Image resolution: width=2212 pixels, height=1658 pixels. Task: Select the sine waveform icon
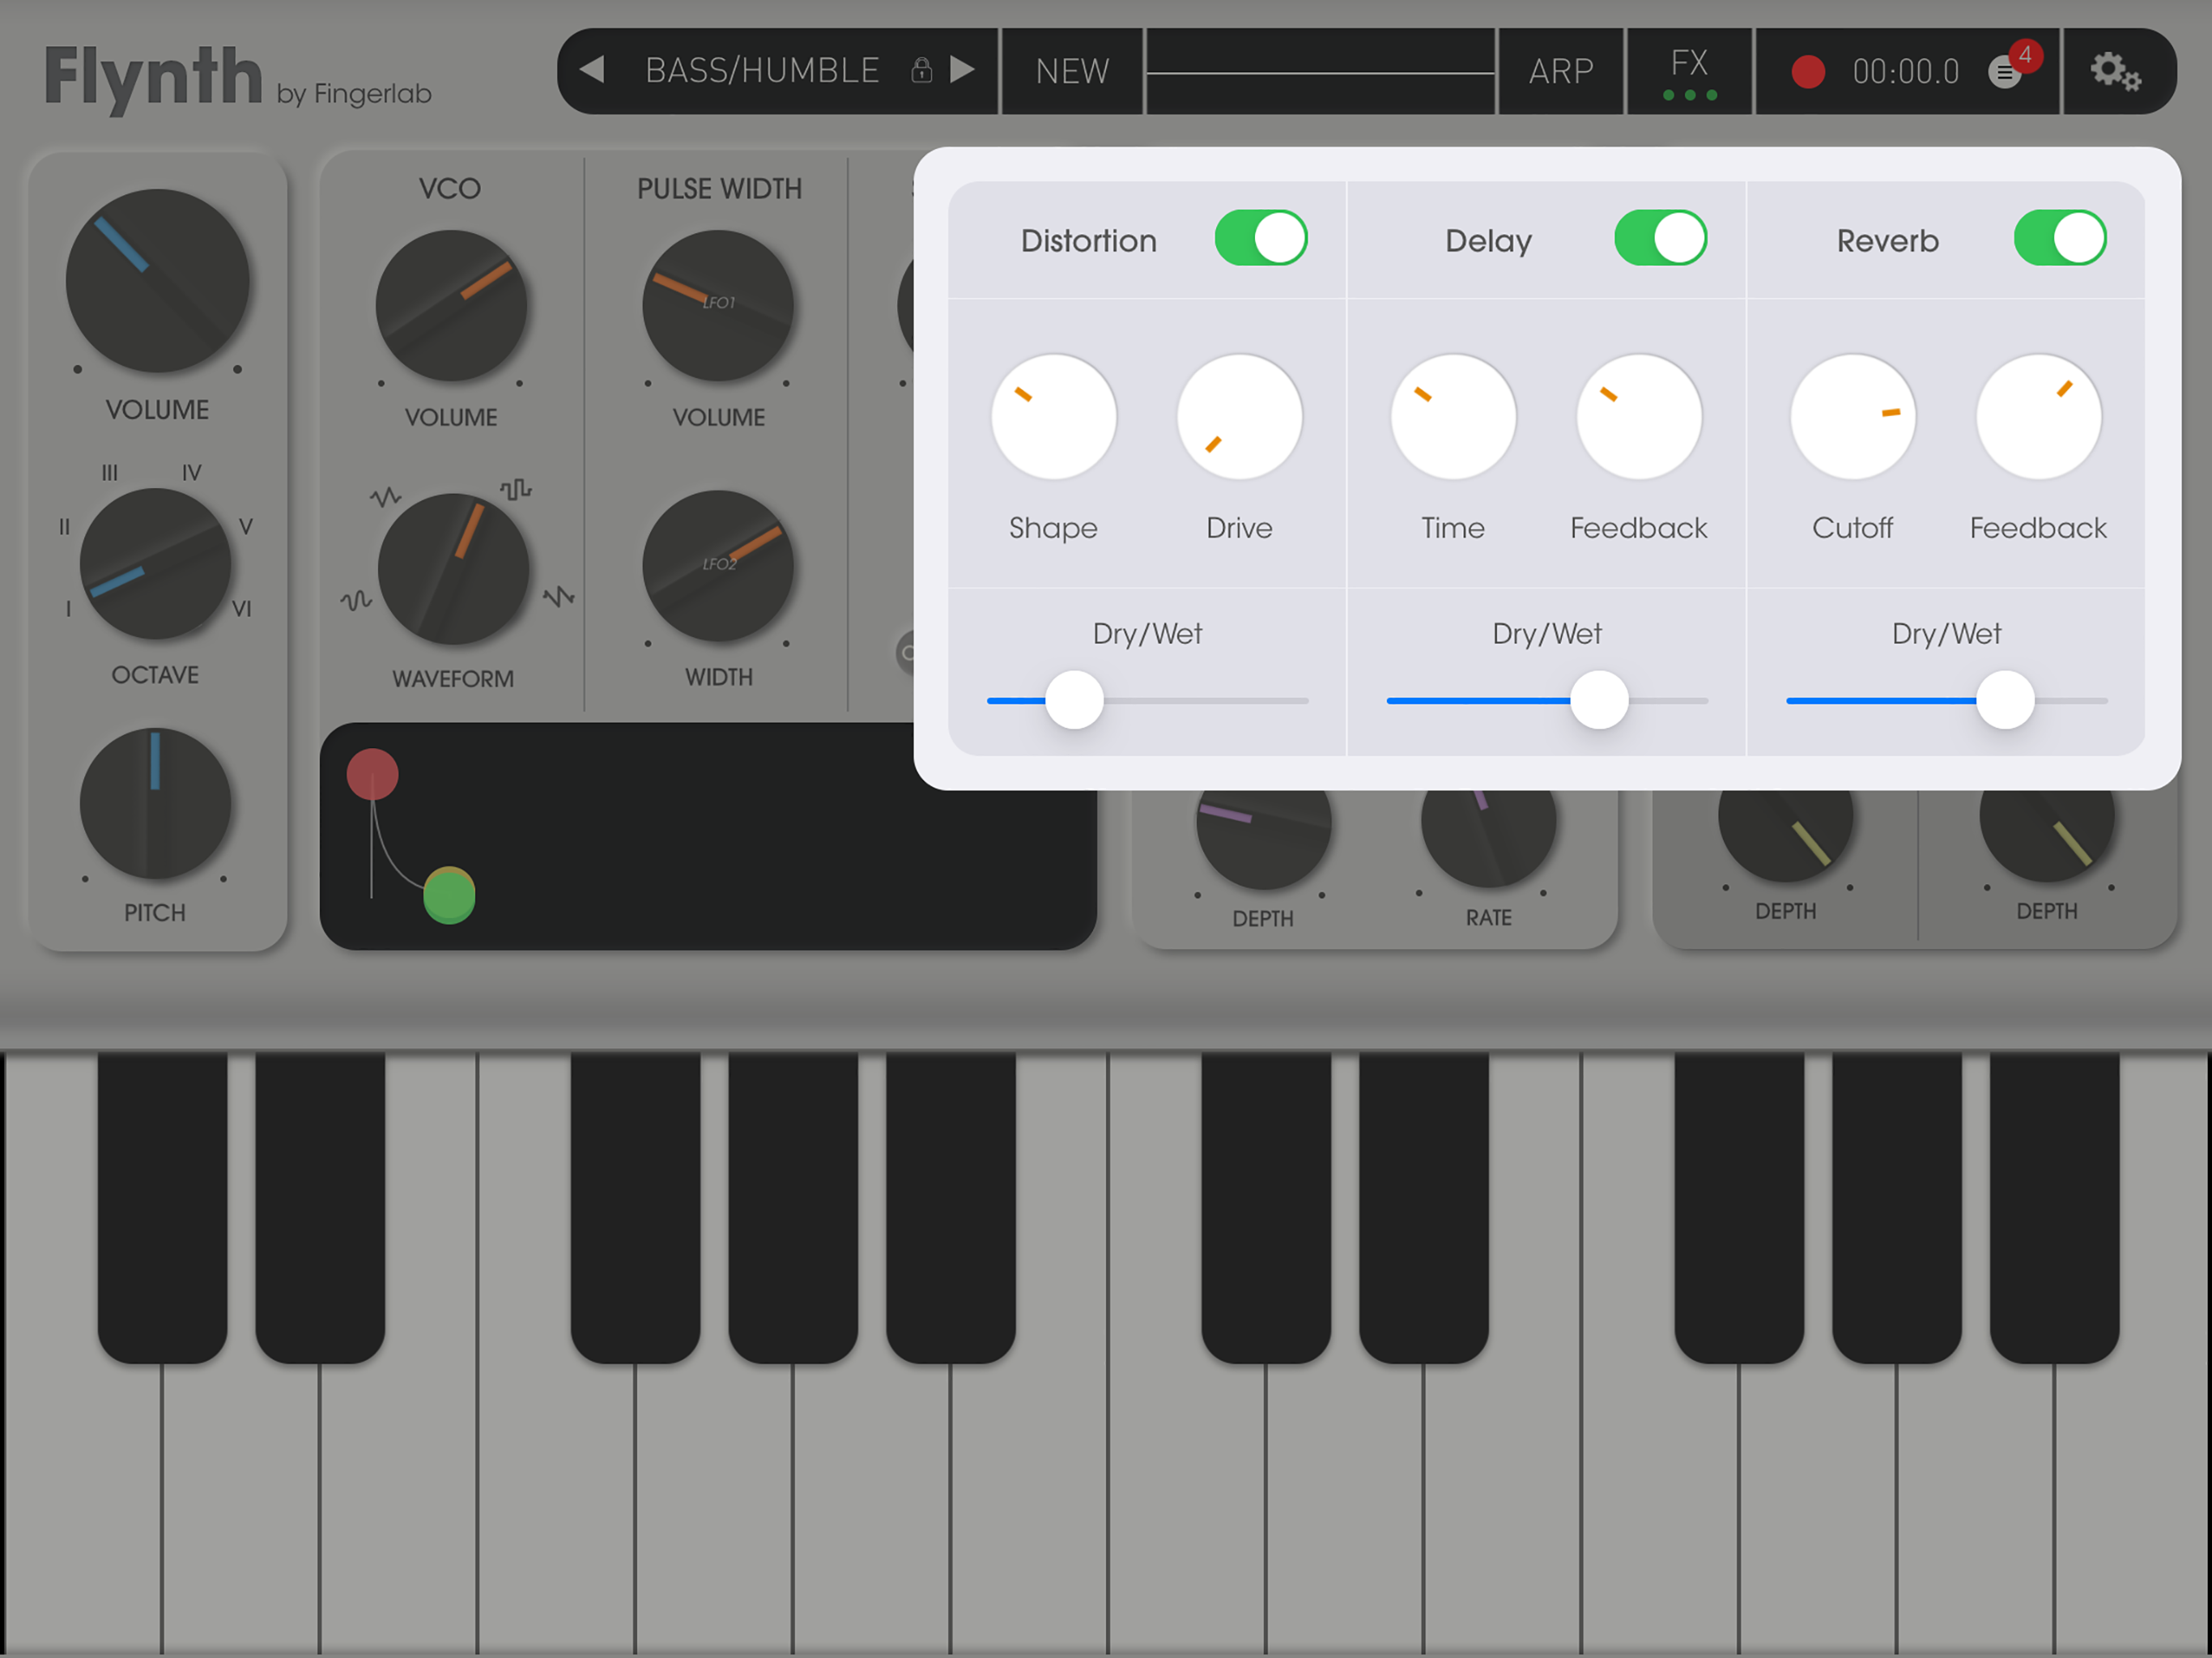coord(356,600)
